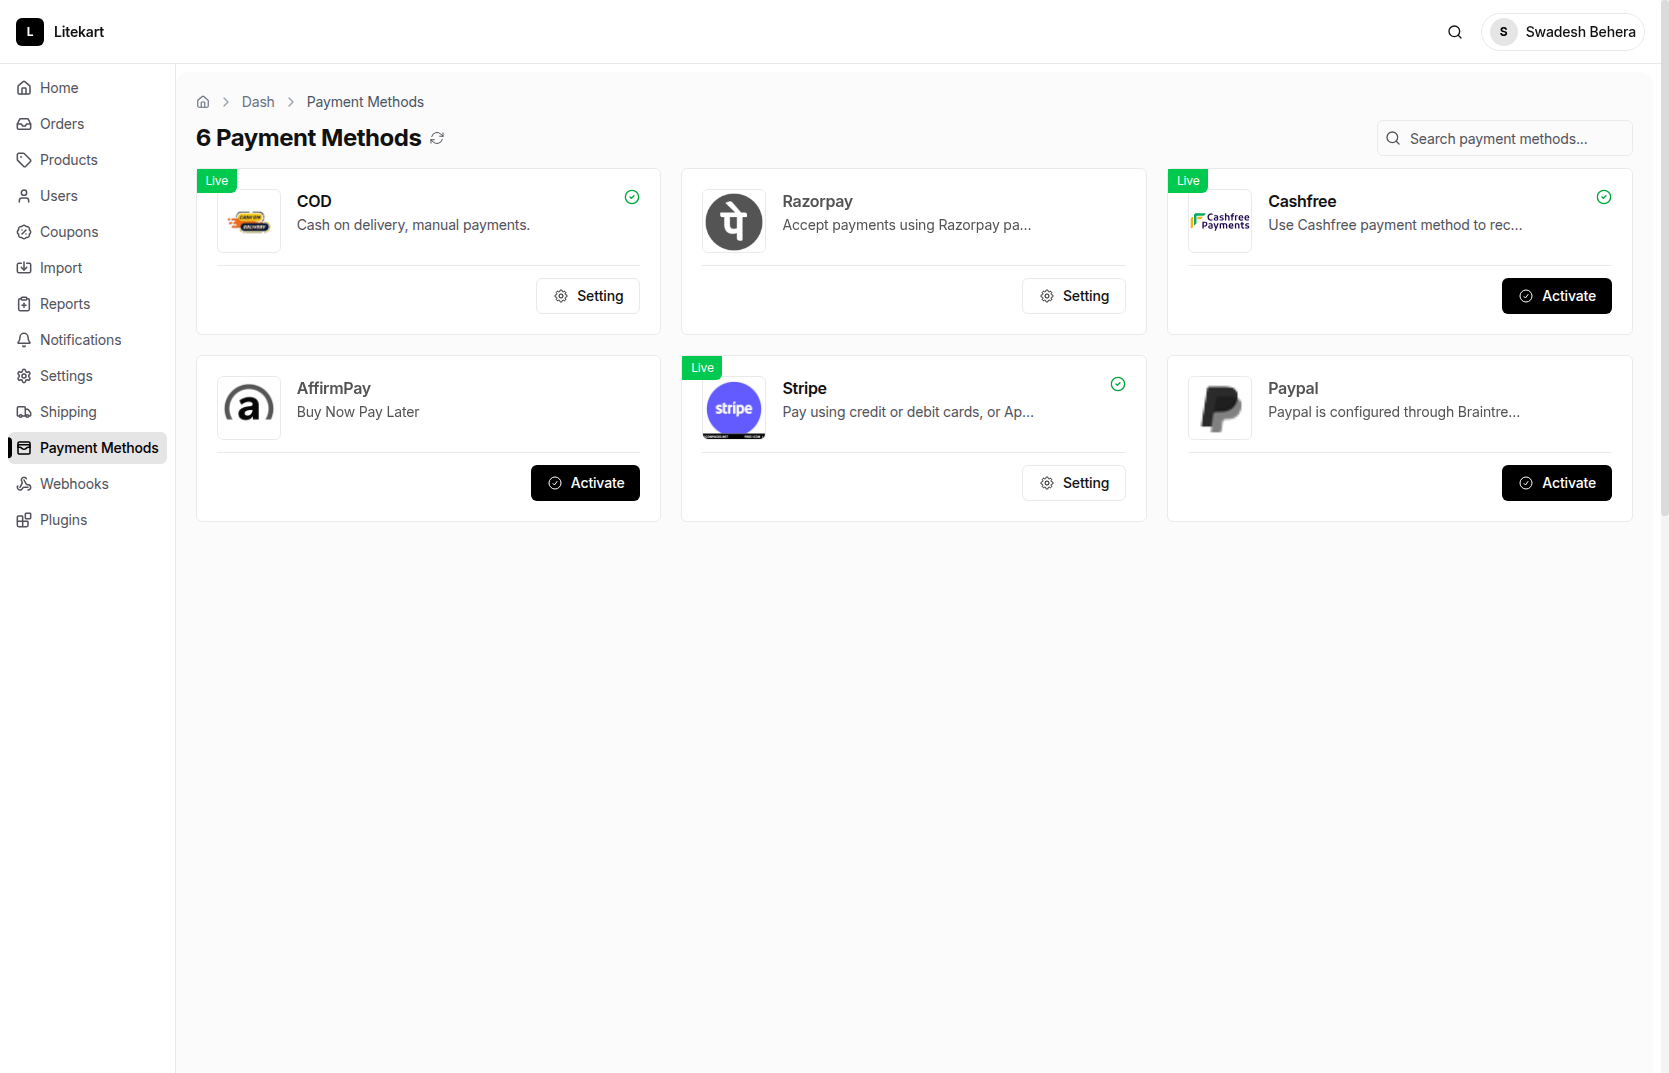Viewport: 1669px width, 1073px height.
Task: Click 'Cash on delivery, manual payments.' text
Action: point(413,225)
